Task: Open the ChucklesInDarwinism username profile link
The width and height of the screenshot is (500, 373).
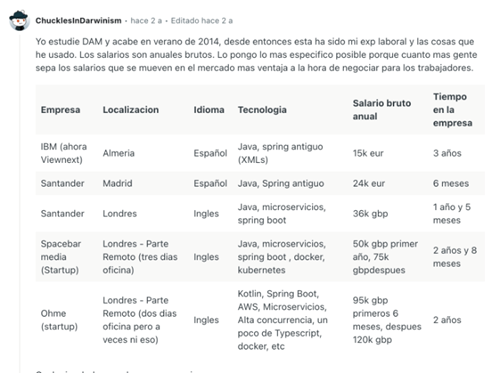Action: tap(78, 21)
